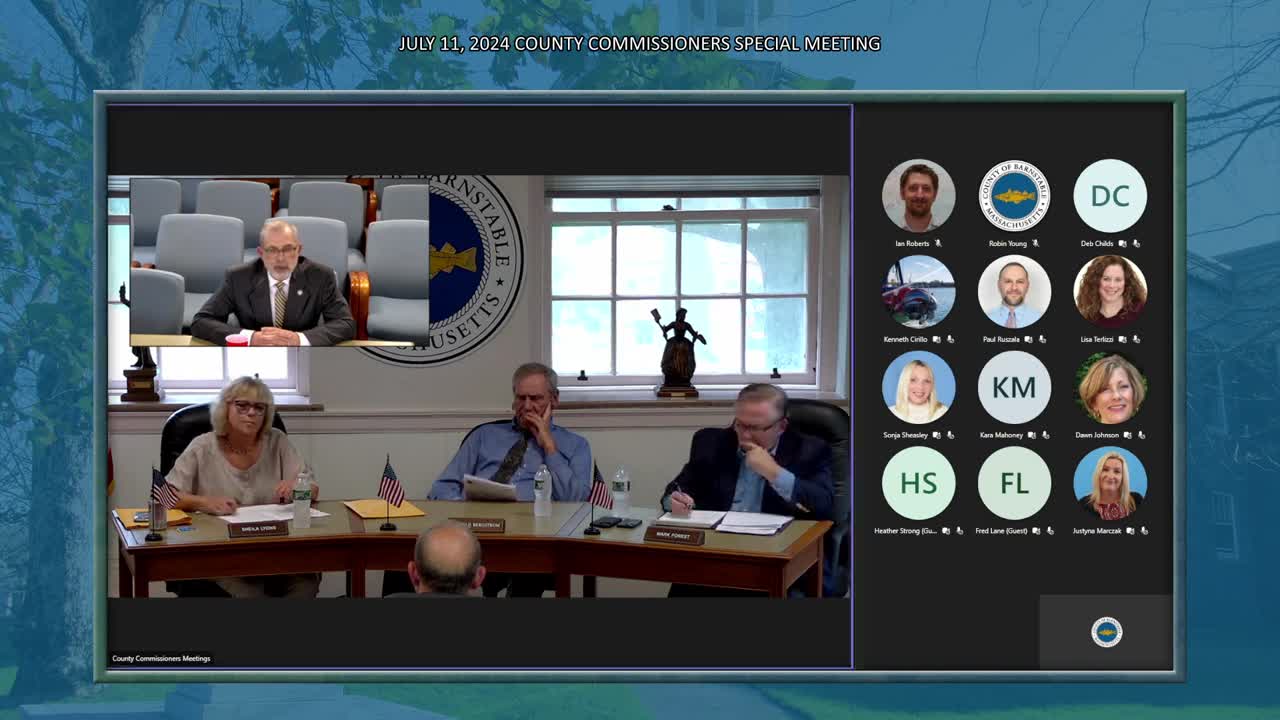The height and width of the screenshot is (720, 1280).
Task: Click the muted mic icon beside Fred Lane
Action: (1051, 531)
